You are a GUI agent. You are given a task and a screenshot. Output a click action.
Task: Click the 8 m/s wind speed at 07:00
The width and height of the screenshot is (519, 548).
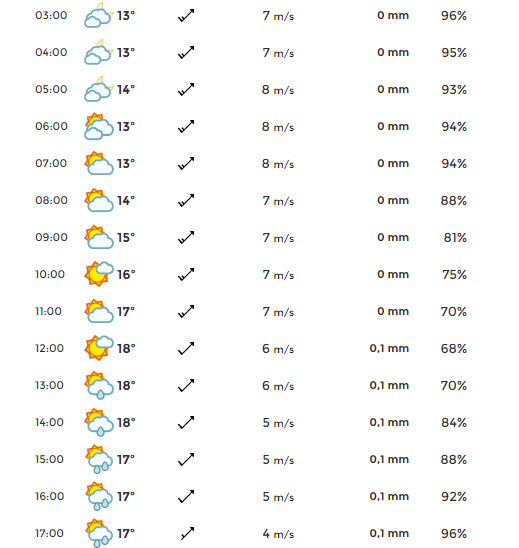[x=278, y=164]
